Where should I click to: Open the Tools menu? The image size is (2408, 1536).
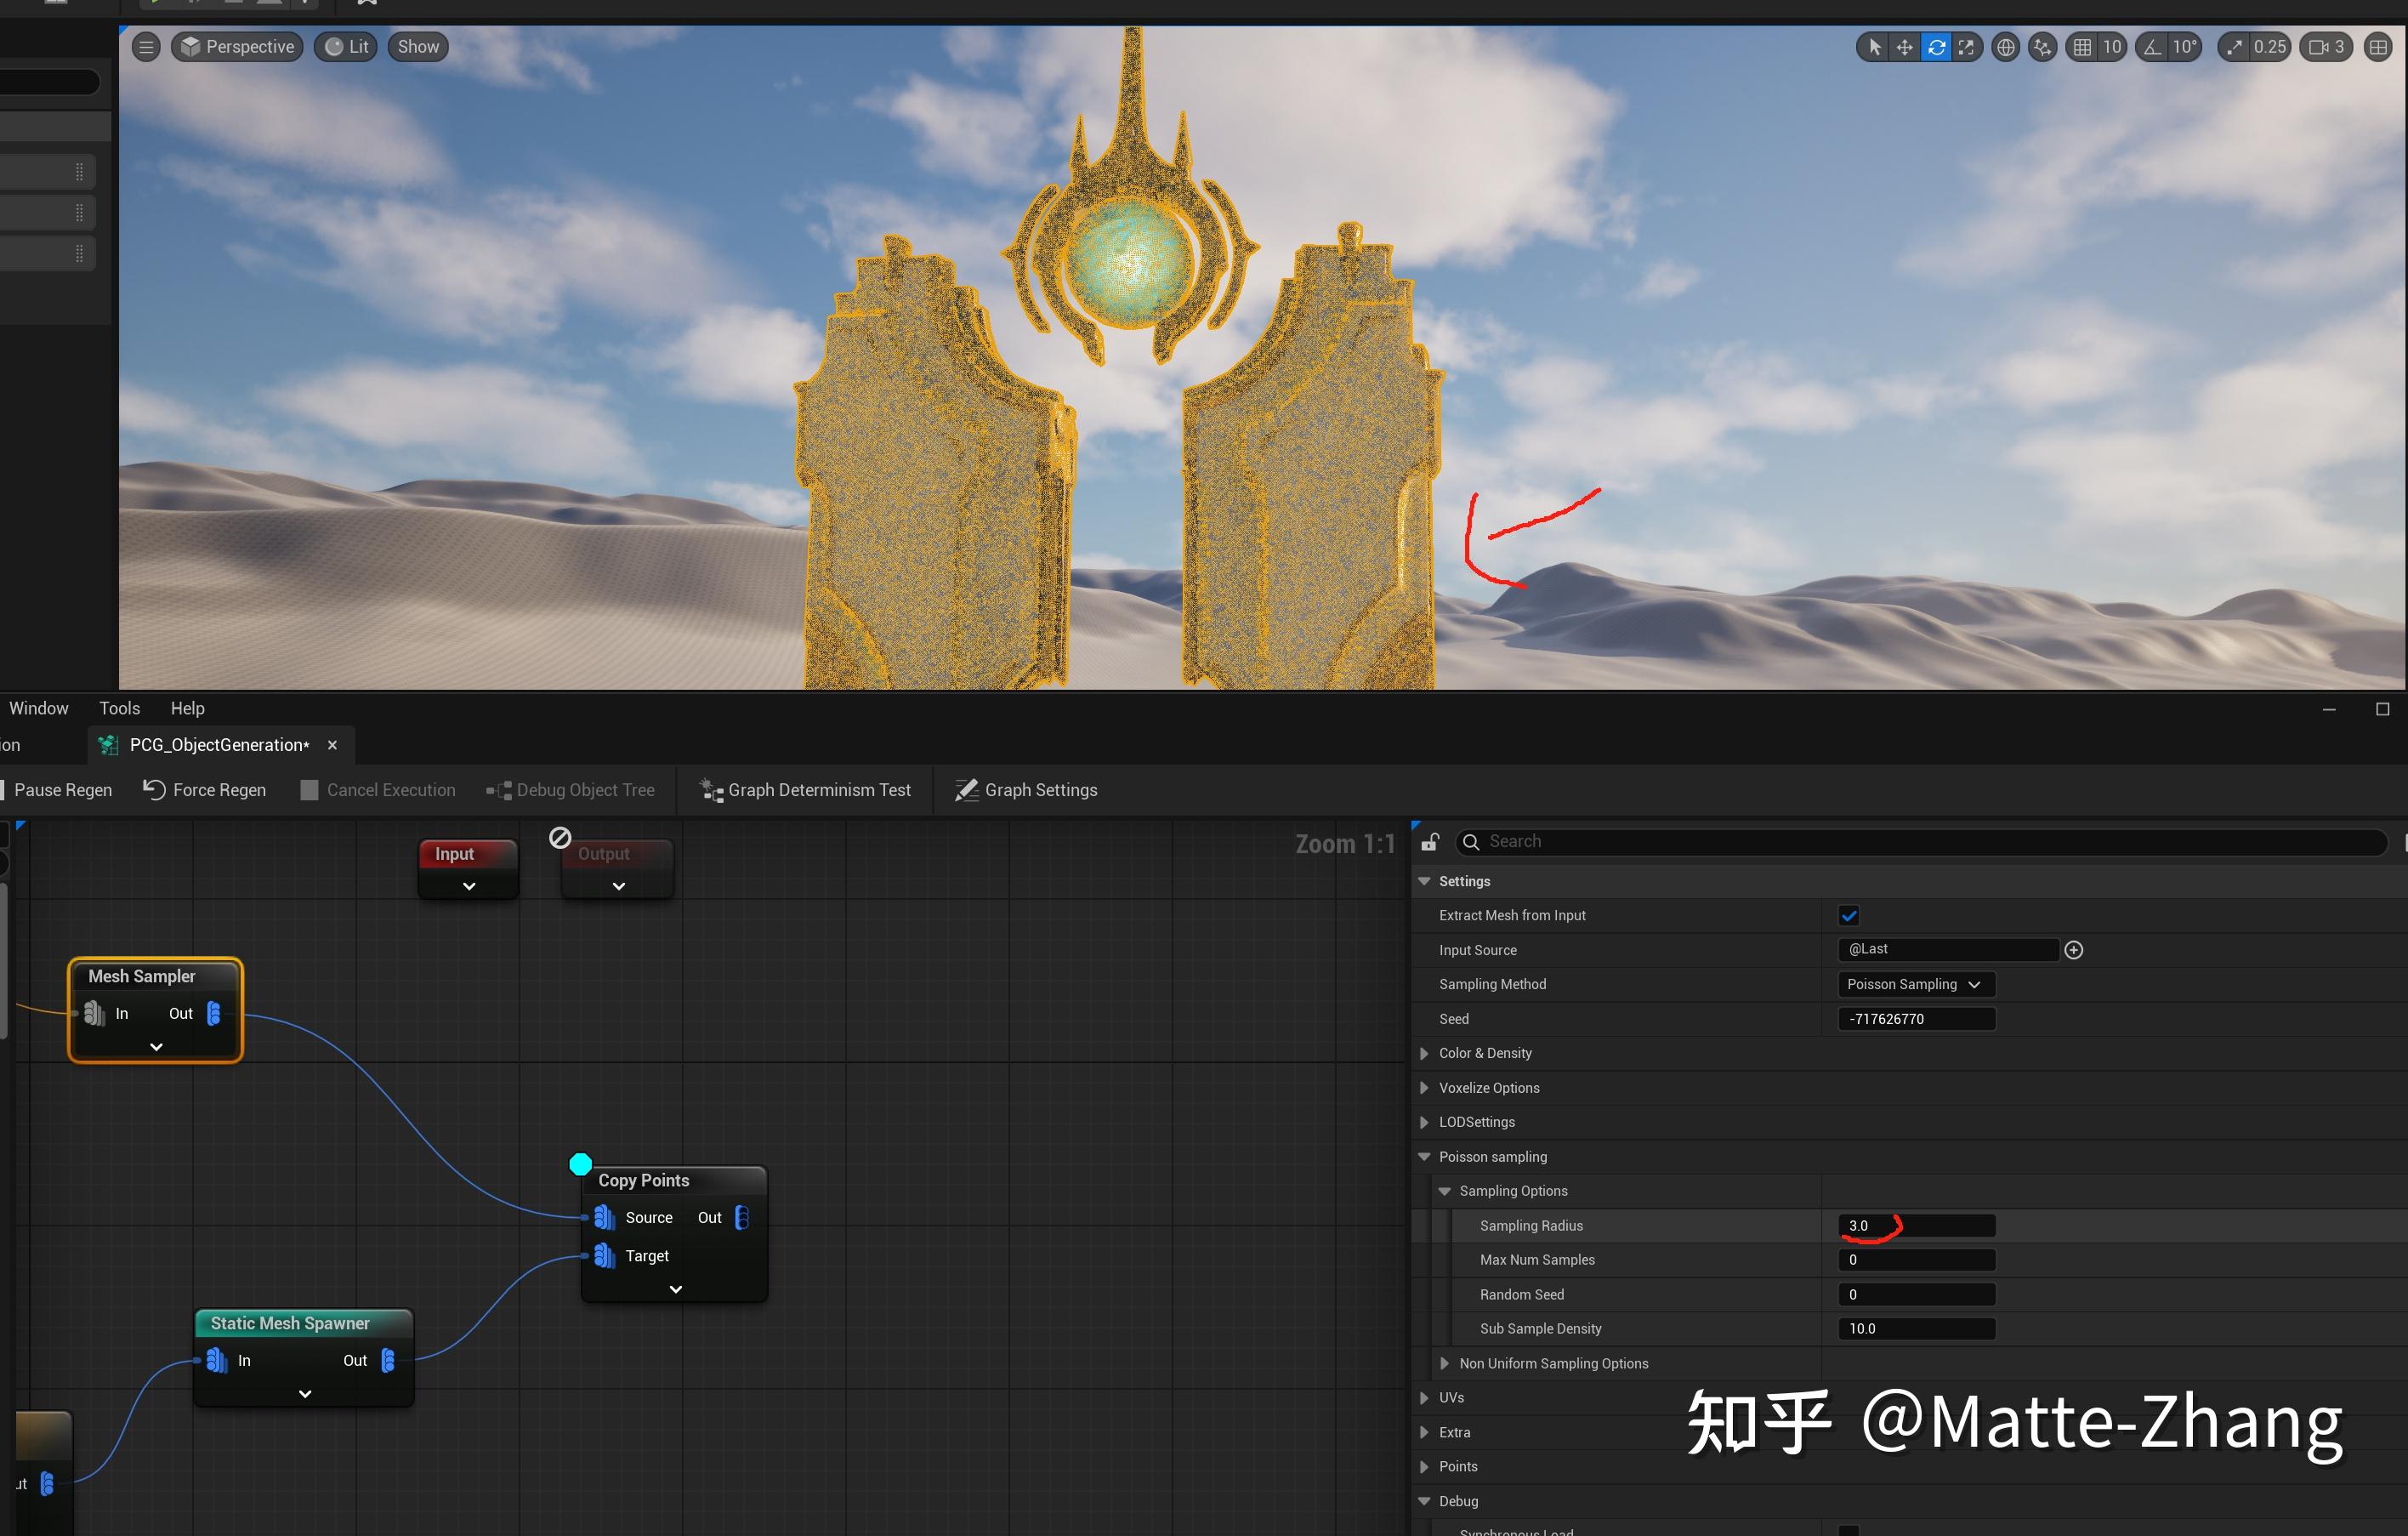coord(119,708)
